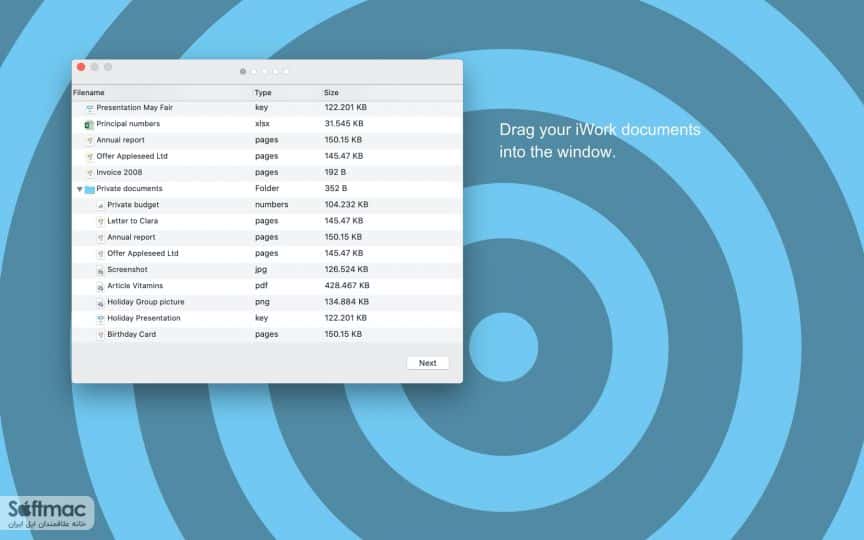Click the Pages icon beside Letter to Clara
Screen dimensions: 864x540
point(100,222)
